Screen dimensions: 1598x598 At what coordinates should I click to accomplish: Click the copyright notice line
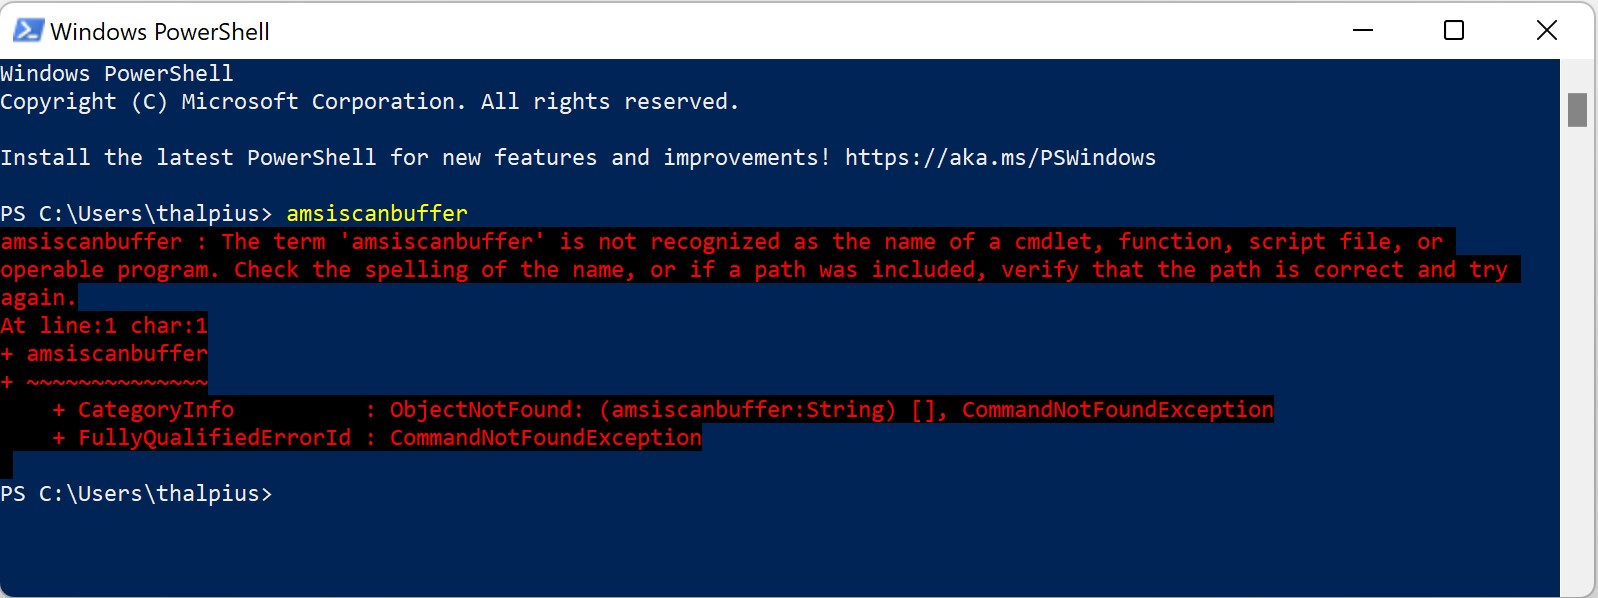pyautogui.click(x=370, y=101)
